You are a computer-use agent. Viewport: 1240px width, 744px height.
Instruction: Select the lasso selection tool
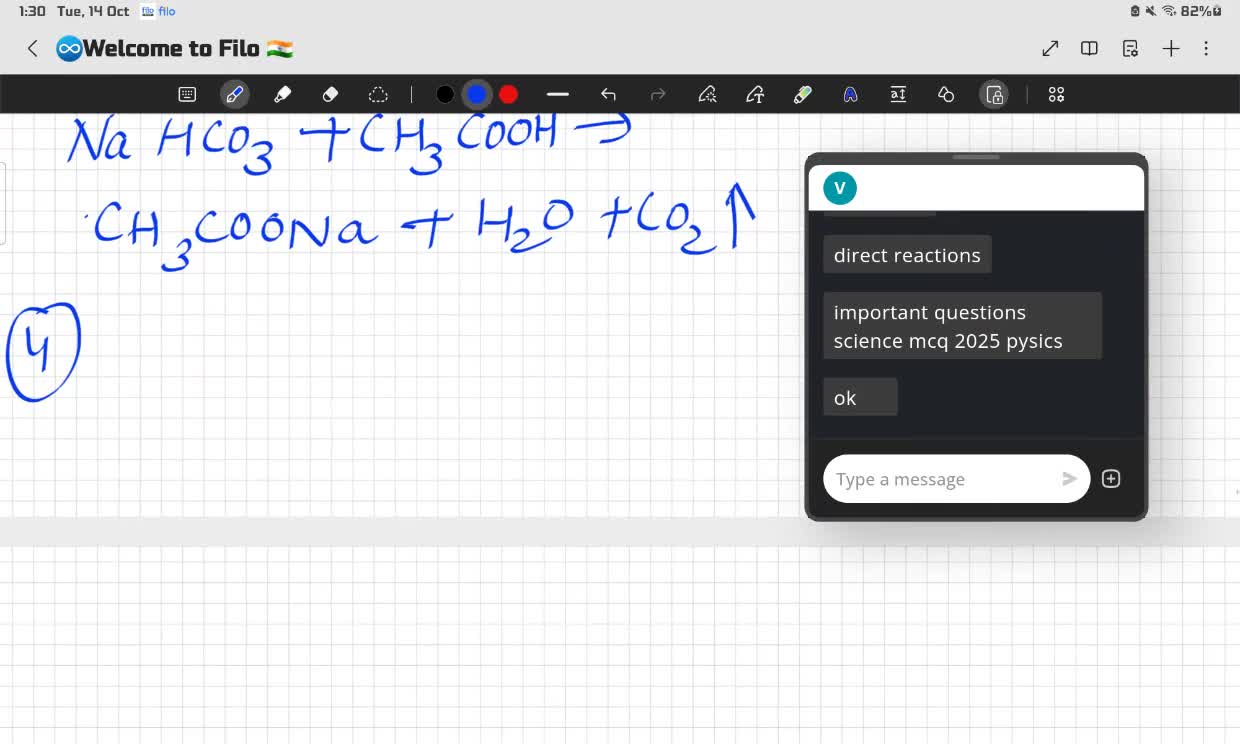(x=378, y=94)
